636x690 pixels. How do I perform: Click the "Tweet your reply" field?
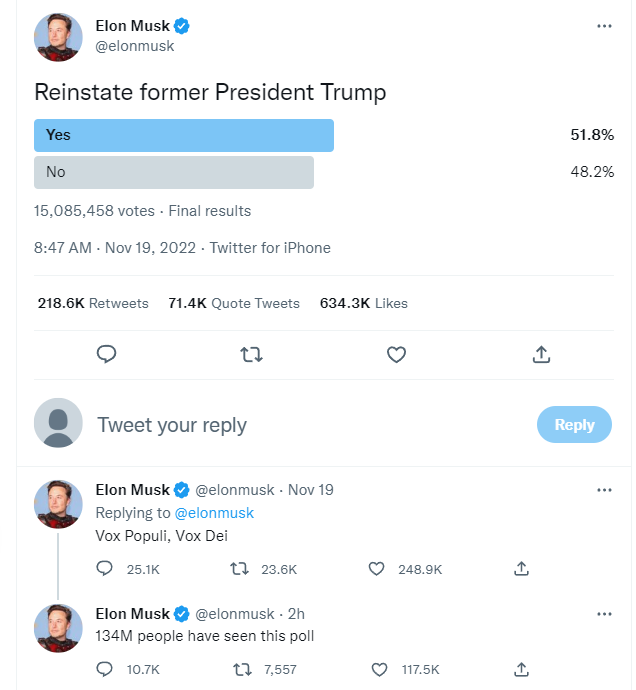(x=172, y=425)
